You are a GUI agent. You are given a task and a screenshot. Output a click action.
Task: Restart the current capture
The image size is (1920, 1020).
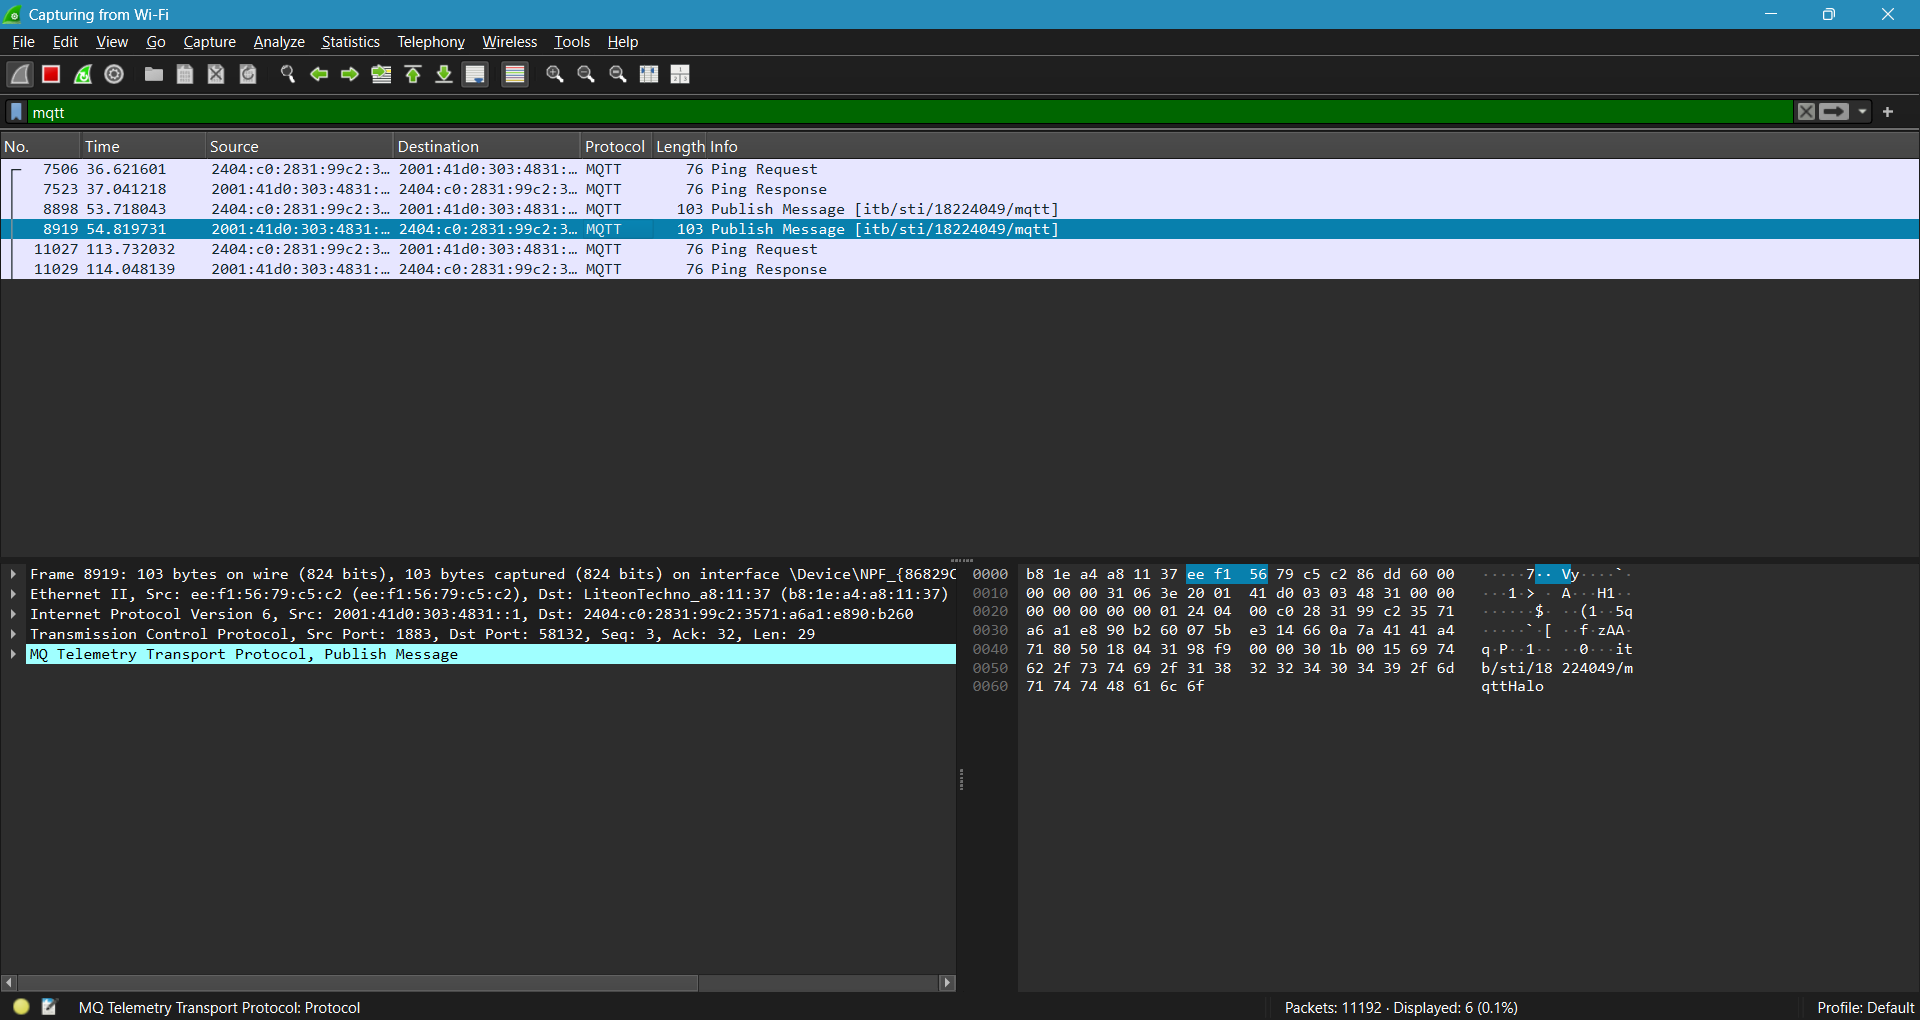83,74
